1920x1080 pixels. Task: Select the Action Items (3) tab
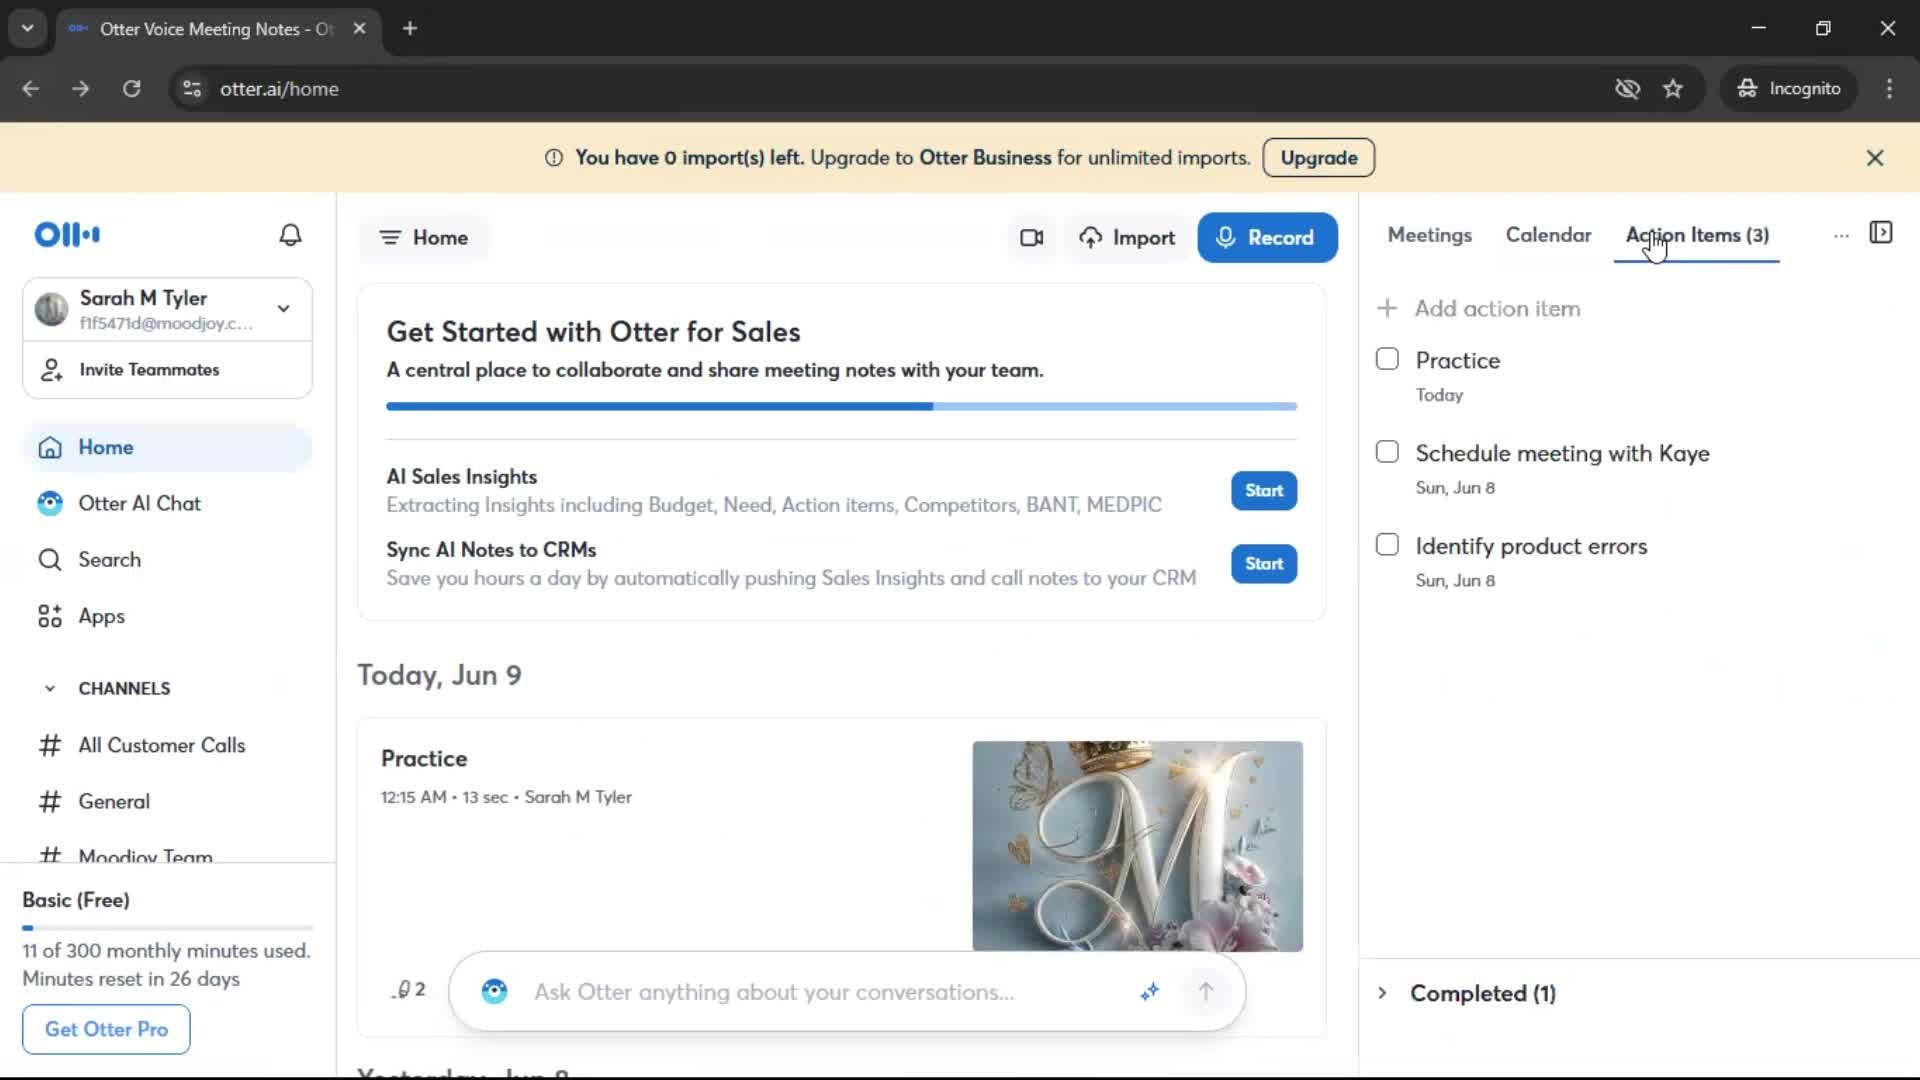coord(1697,235)
